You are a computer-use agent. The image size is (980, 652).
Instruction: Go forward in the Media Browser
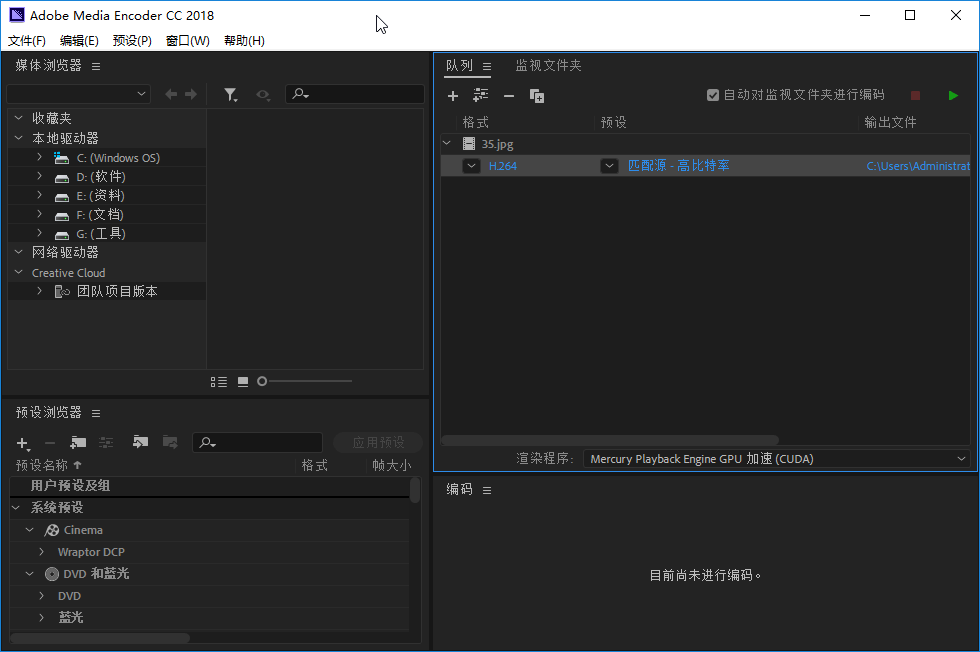[x=191, y=94]
